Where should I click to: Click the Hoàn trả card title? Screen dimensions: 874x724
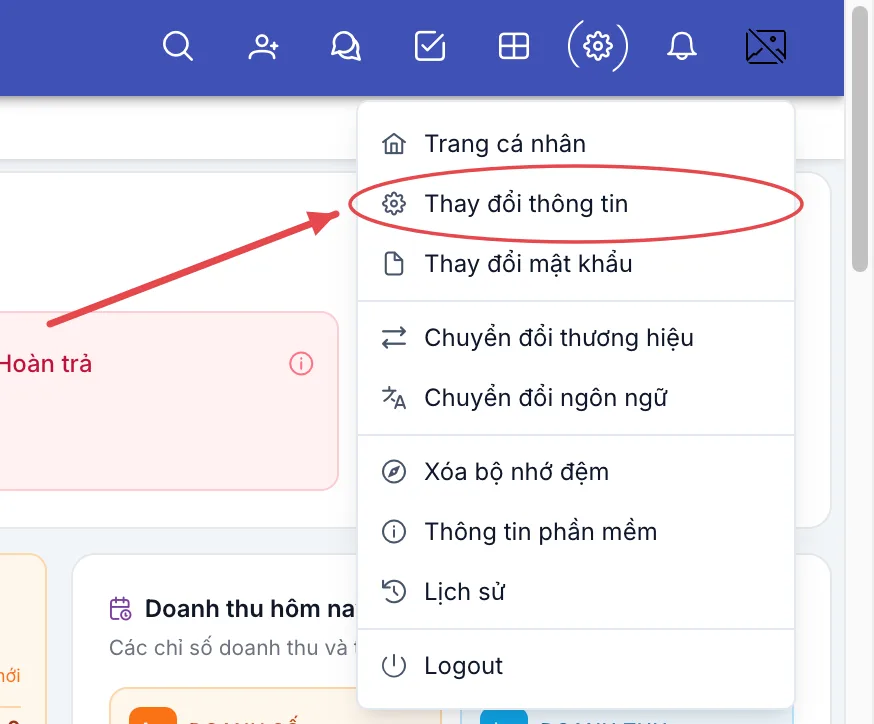coord(46,364)
